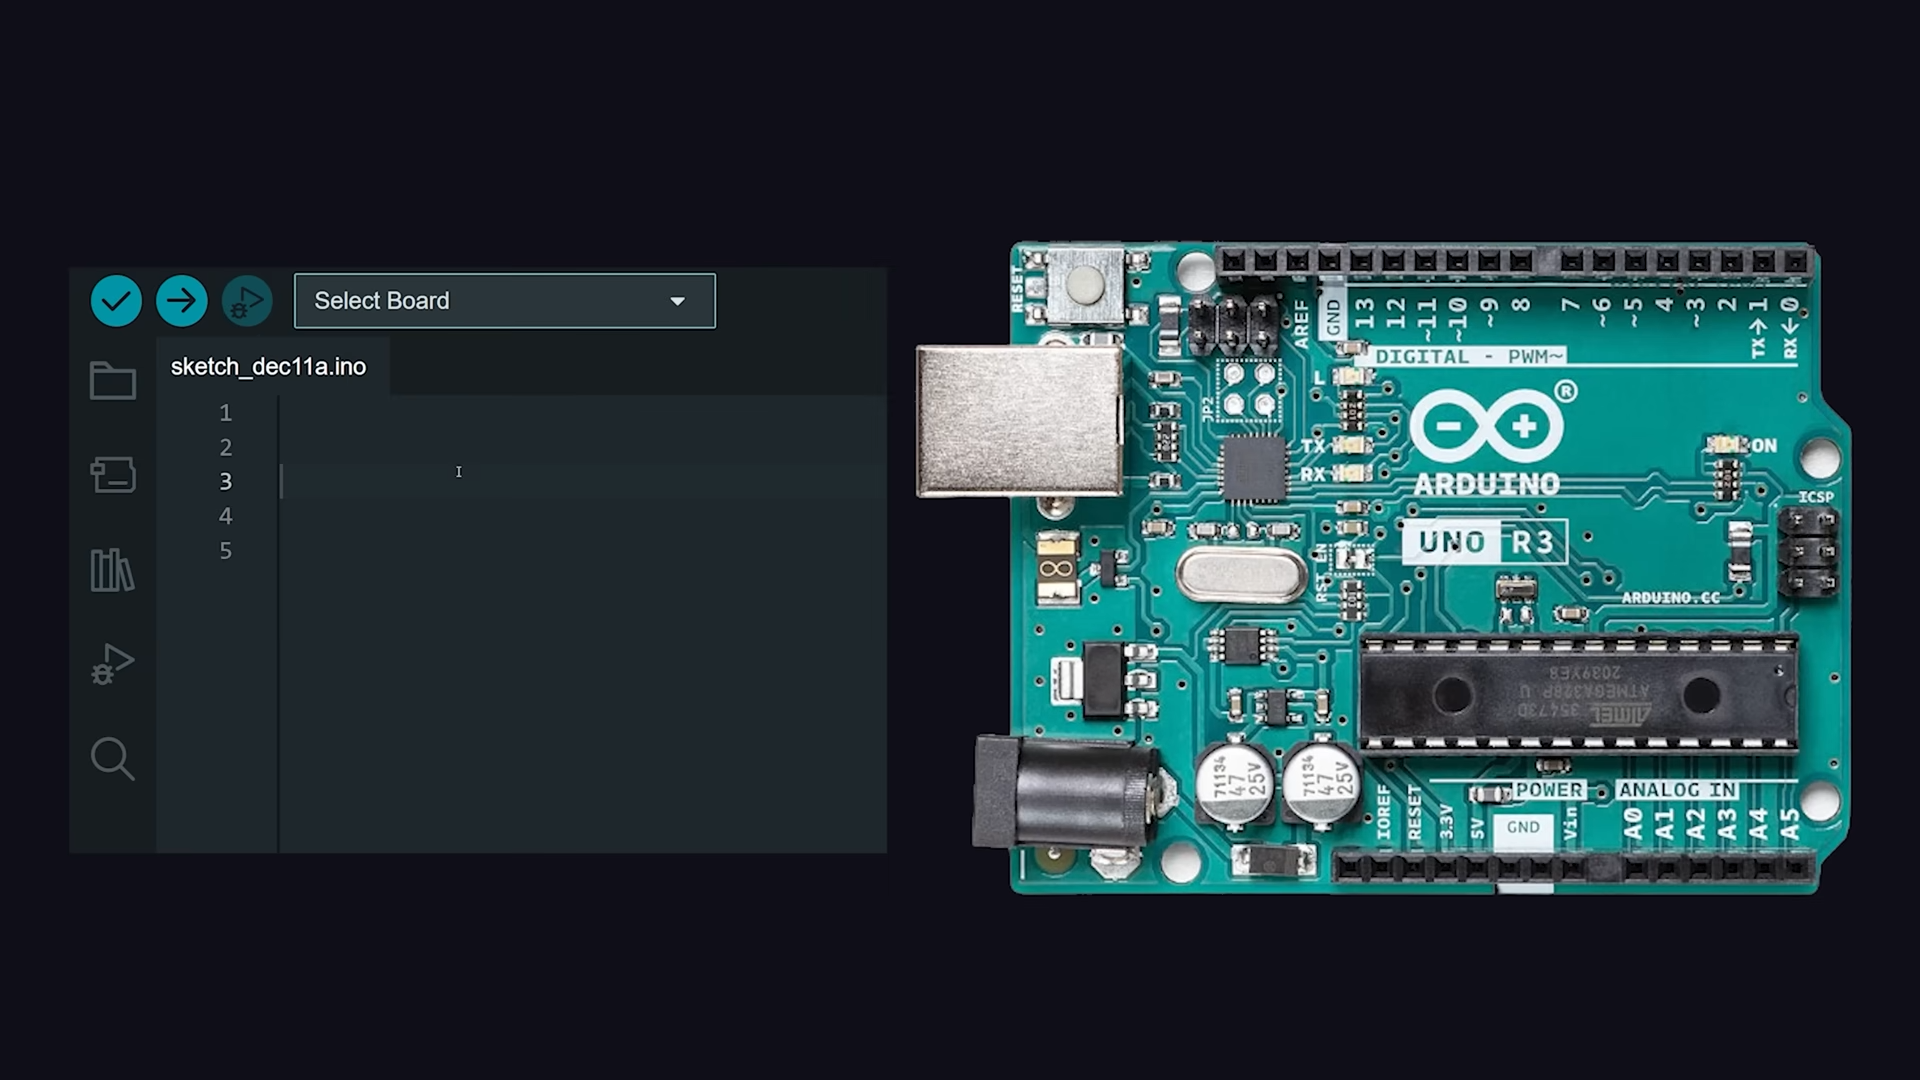The image size is (1920, 1080).
Task: Open the Debug sidebar panel
Action: [112, 663]
